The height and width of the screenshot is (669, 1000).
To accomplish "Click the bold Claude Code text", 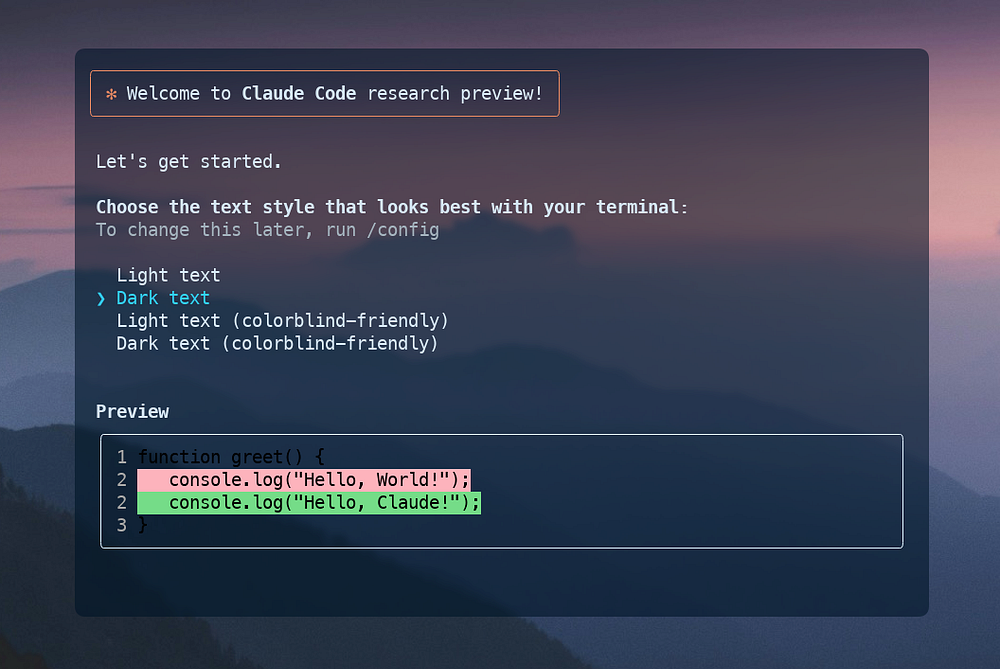I will point(299,94).
